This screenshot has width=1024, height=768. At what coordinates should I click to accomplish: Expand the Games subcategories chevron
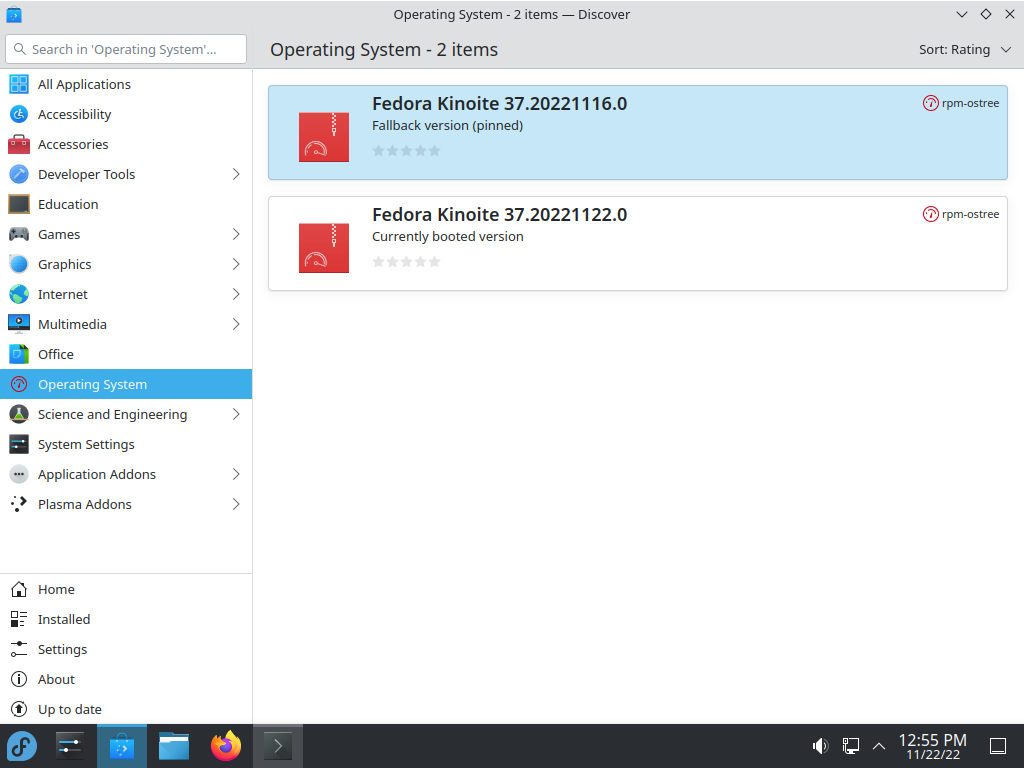[236, 234]
